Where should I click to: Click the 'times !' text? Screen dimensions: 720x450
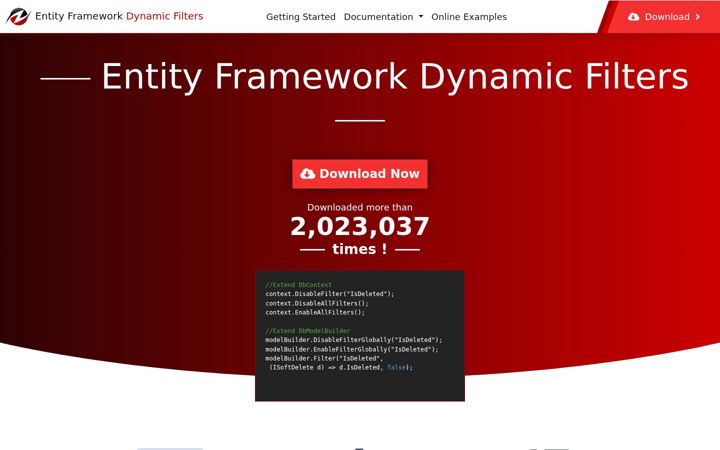pyautogui.click(x=360, y=249)
